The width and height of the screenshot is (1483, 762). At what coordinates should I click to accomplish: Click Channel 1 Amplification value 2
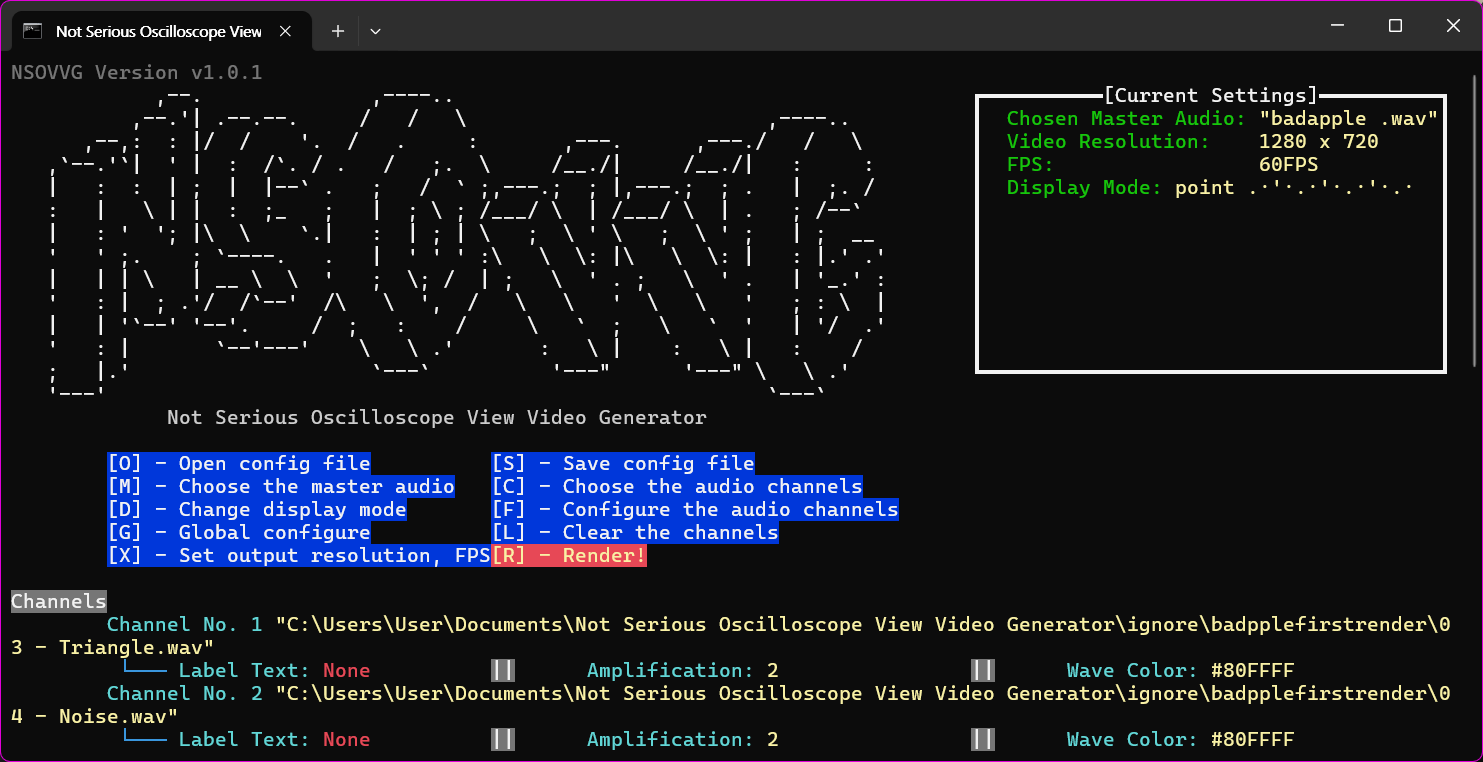coord(773,671)
